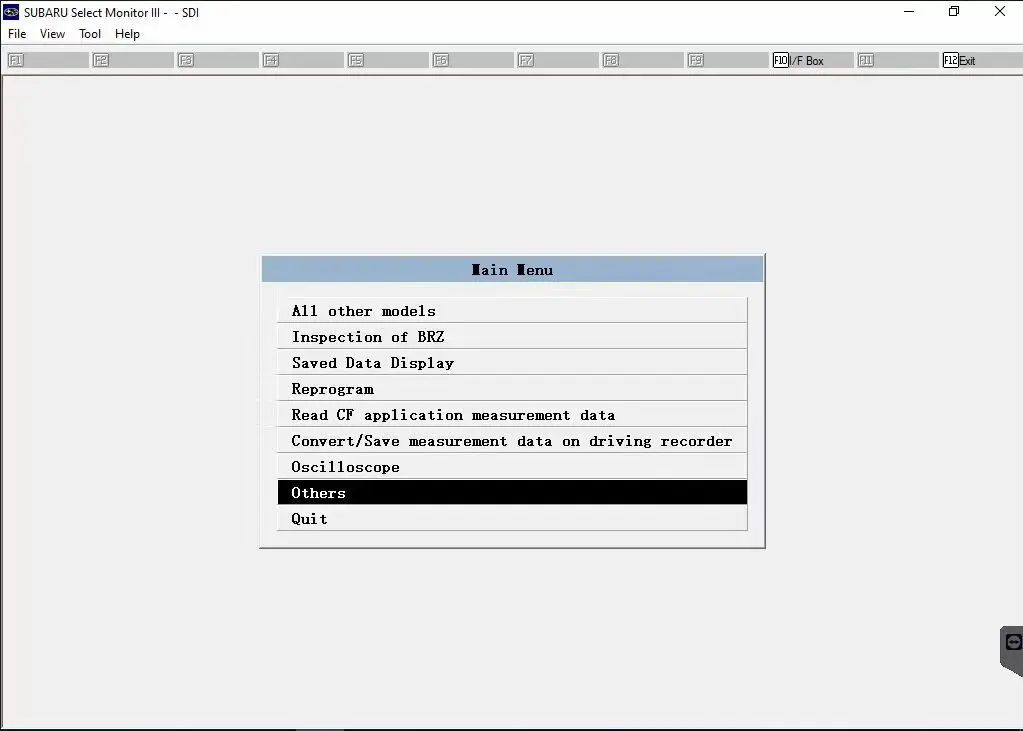Click the F1 function key button

click(x=48, y=61)
